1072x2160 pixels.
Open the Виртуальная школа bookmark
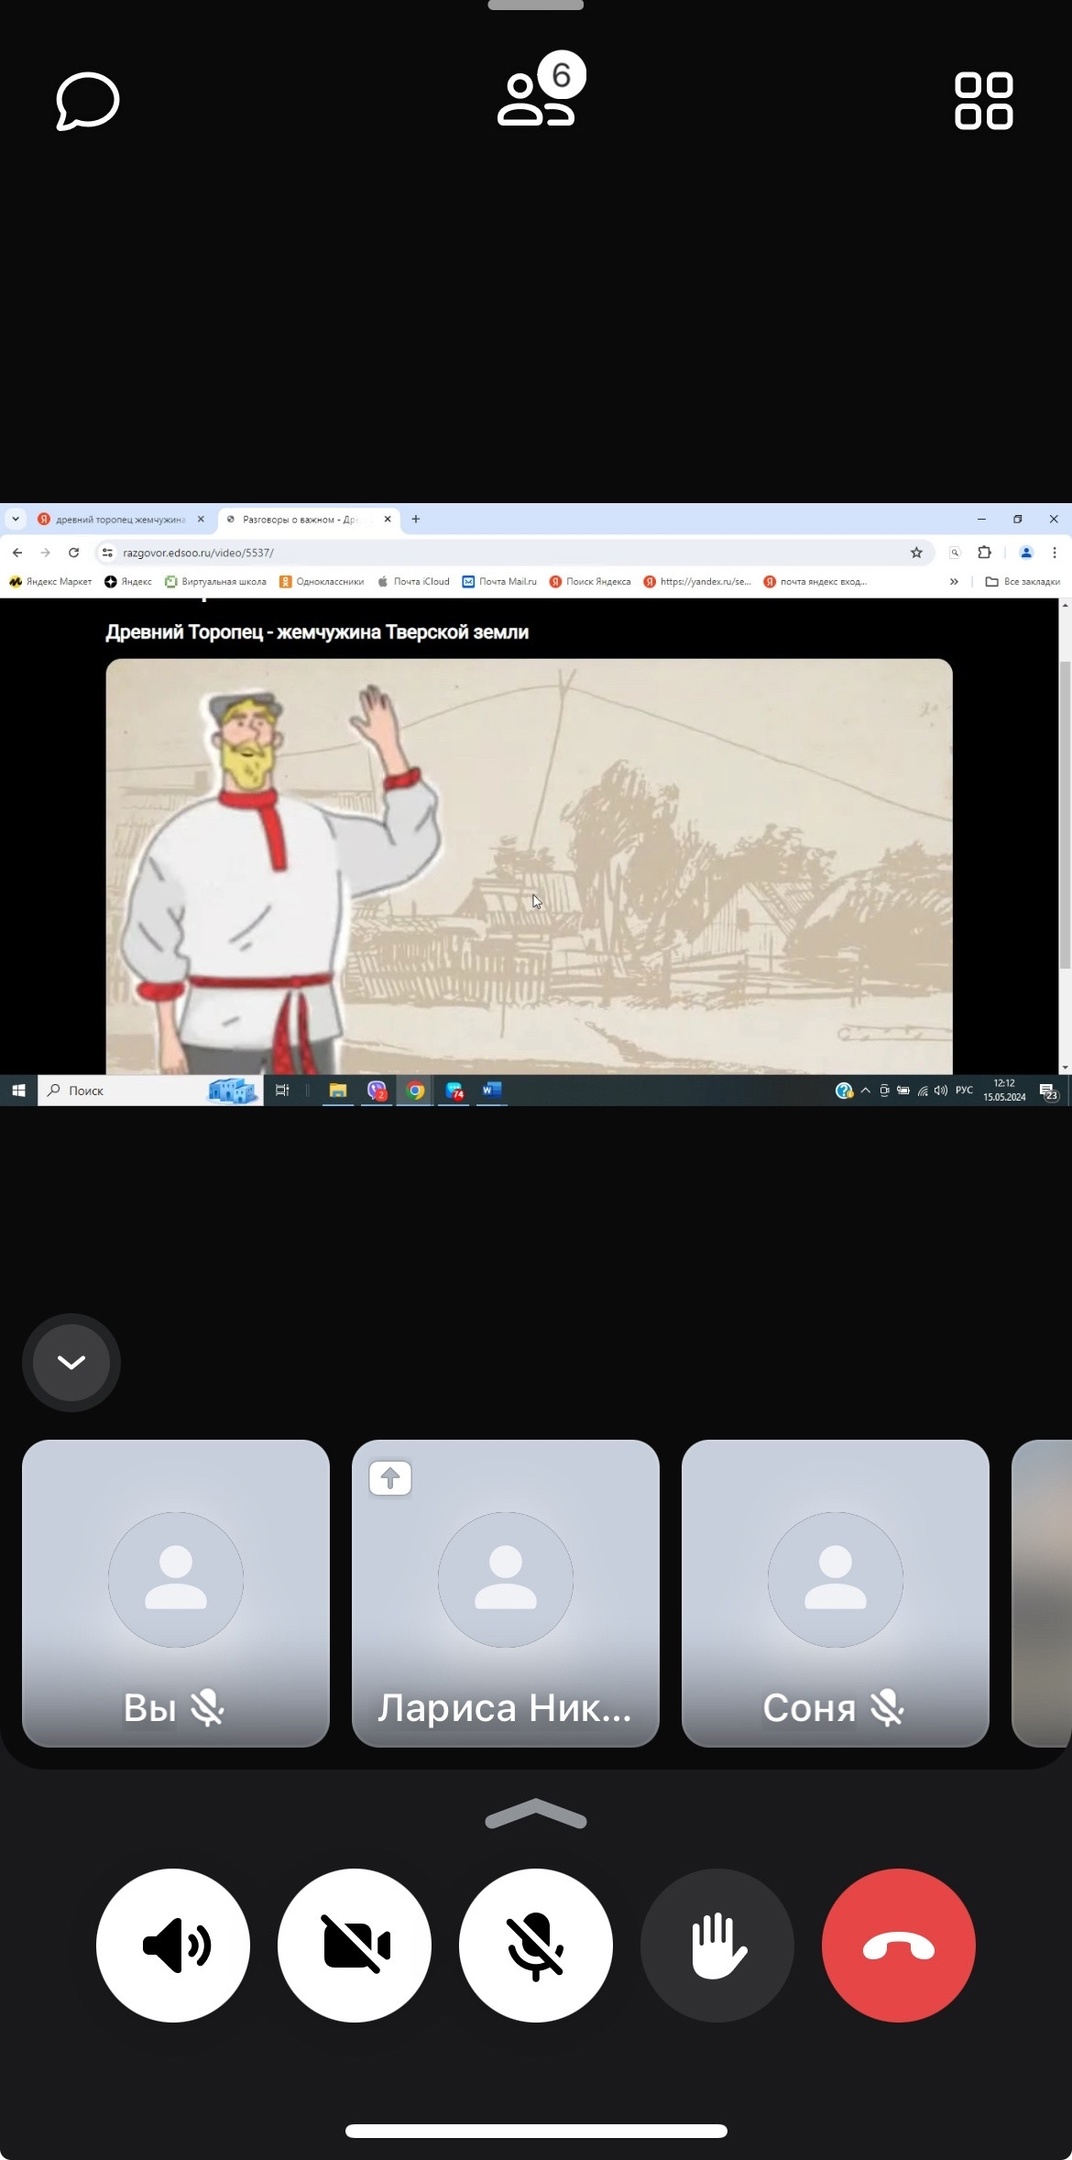click(x=215, y=581)
